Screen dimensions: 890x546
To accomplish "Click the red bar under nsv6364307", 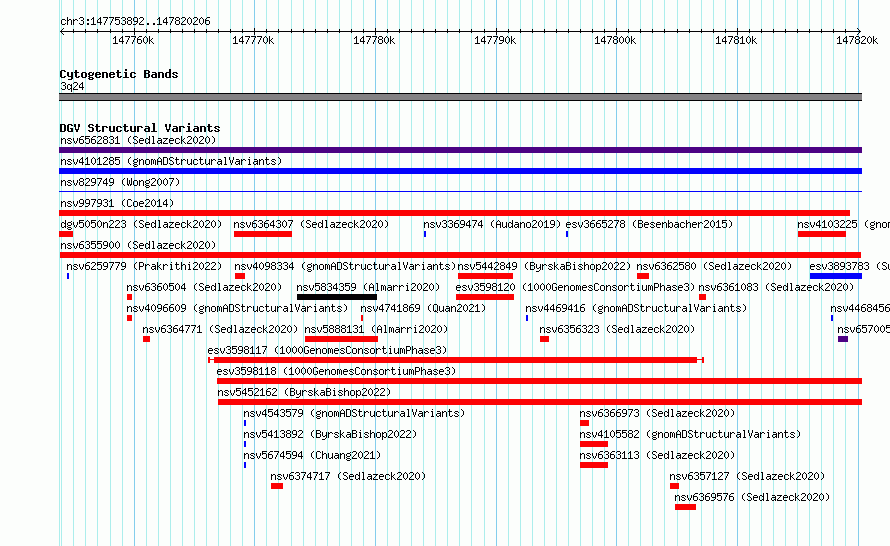I will [x=263, y=234].
